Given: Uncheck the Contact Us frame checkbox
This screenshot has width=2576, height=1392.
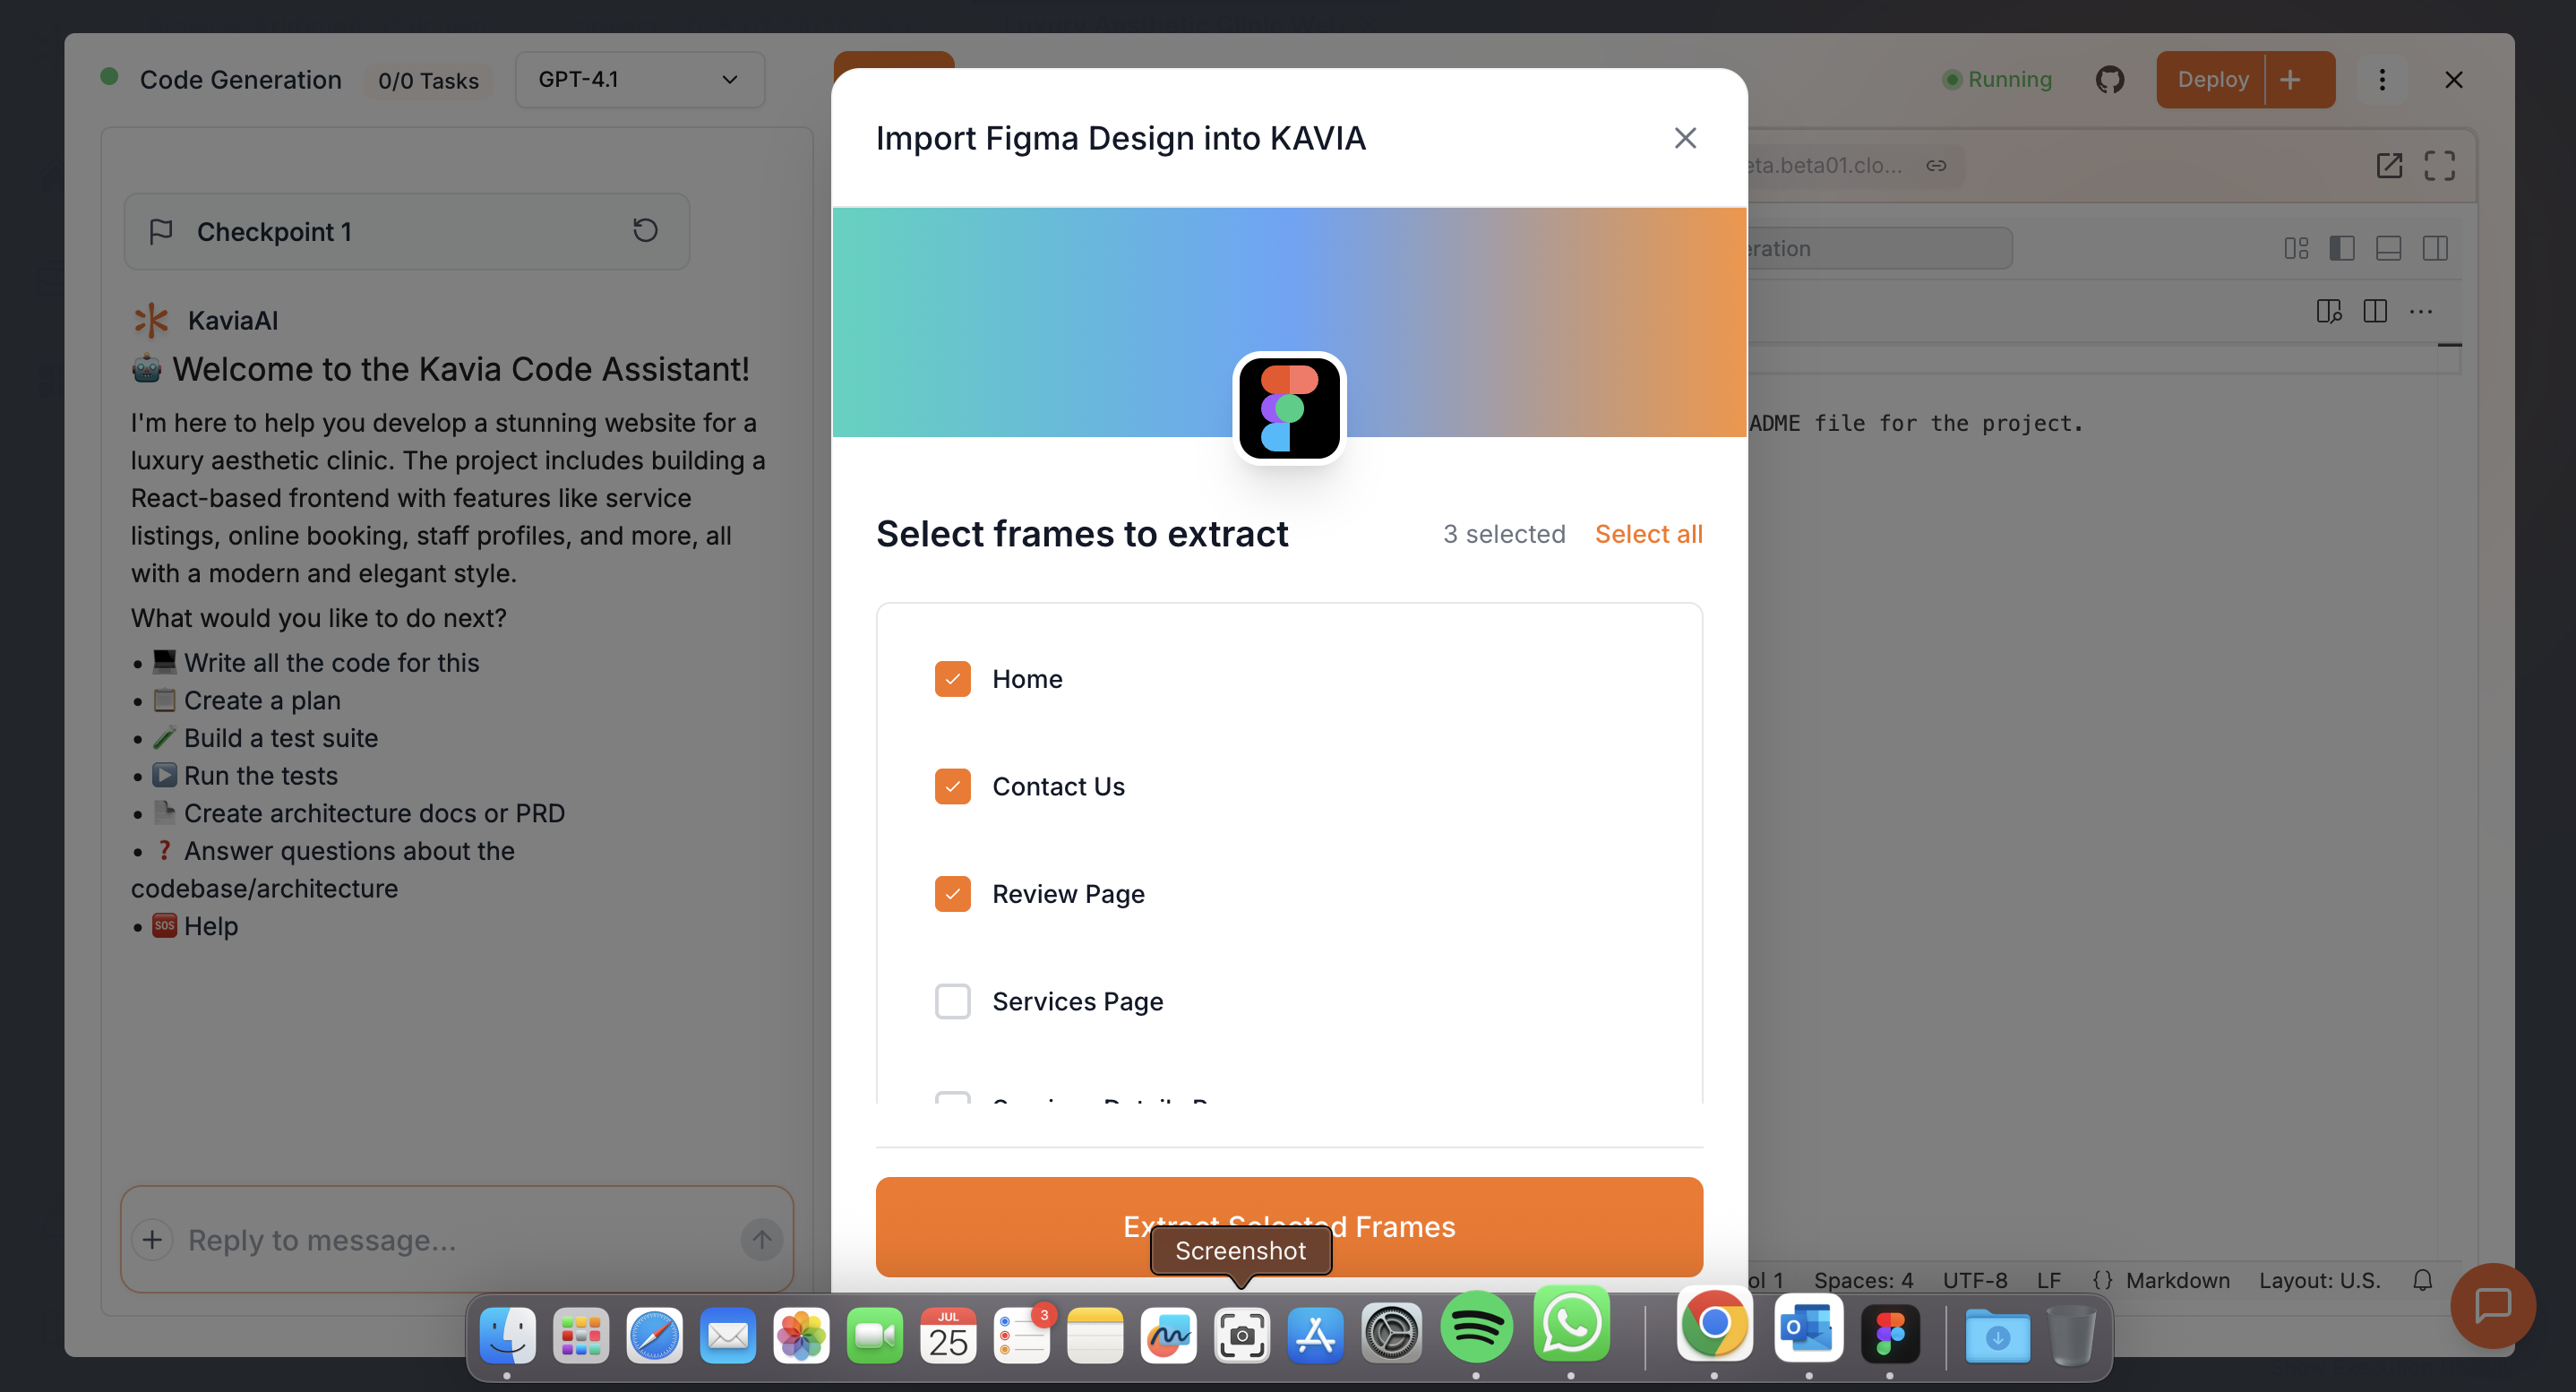Looking at the screenshot, I should [x=952, y=786].
